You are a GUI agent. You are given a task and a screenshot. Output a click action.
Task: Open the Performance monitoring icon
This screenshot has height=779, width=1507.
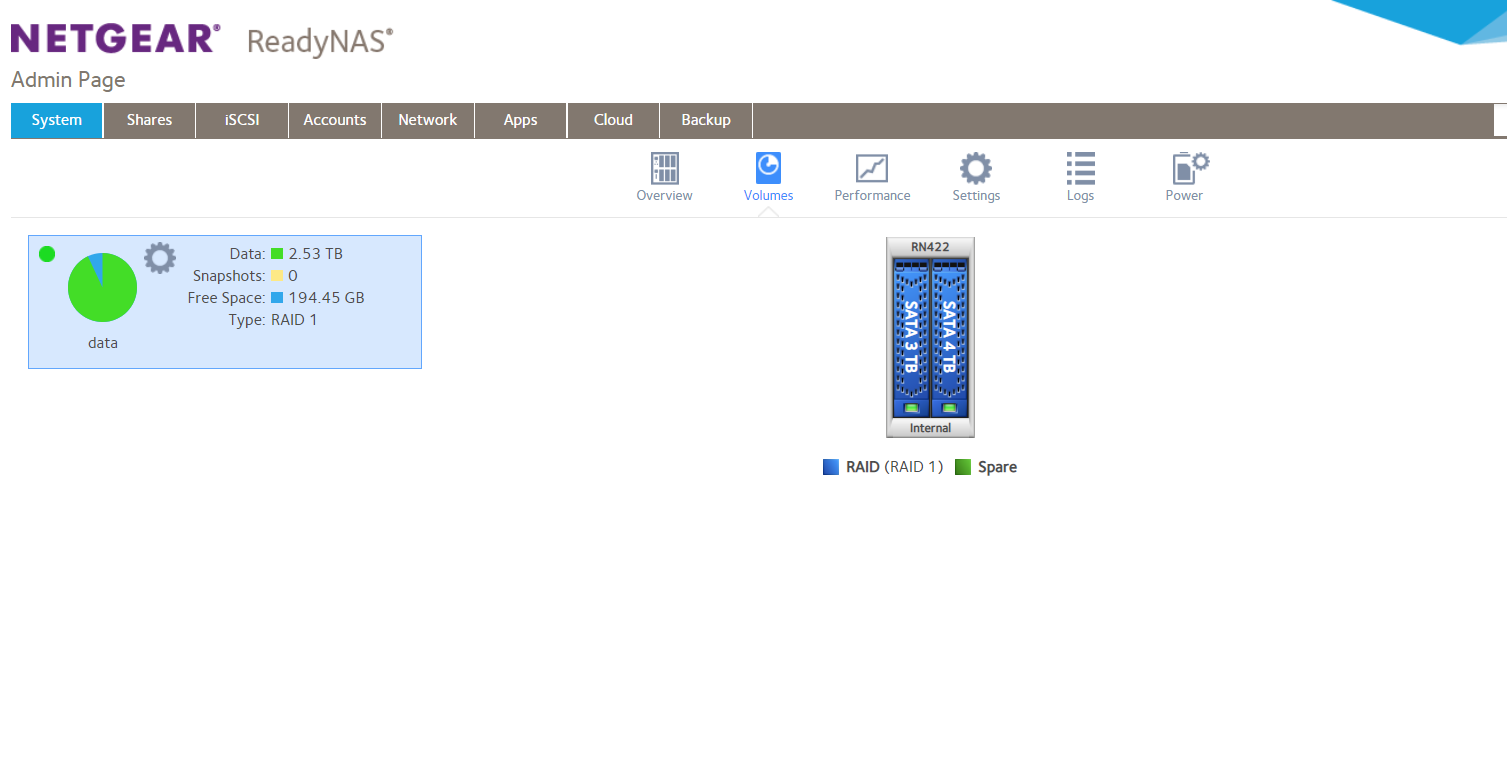pyautogui.click(x=871, y=176)
